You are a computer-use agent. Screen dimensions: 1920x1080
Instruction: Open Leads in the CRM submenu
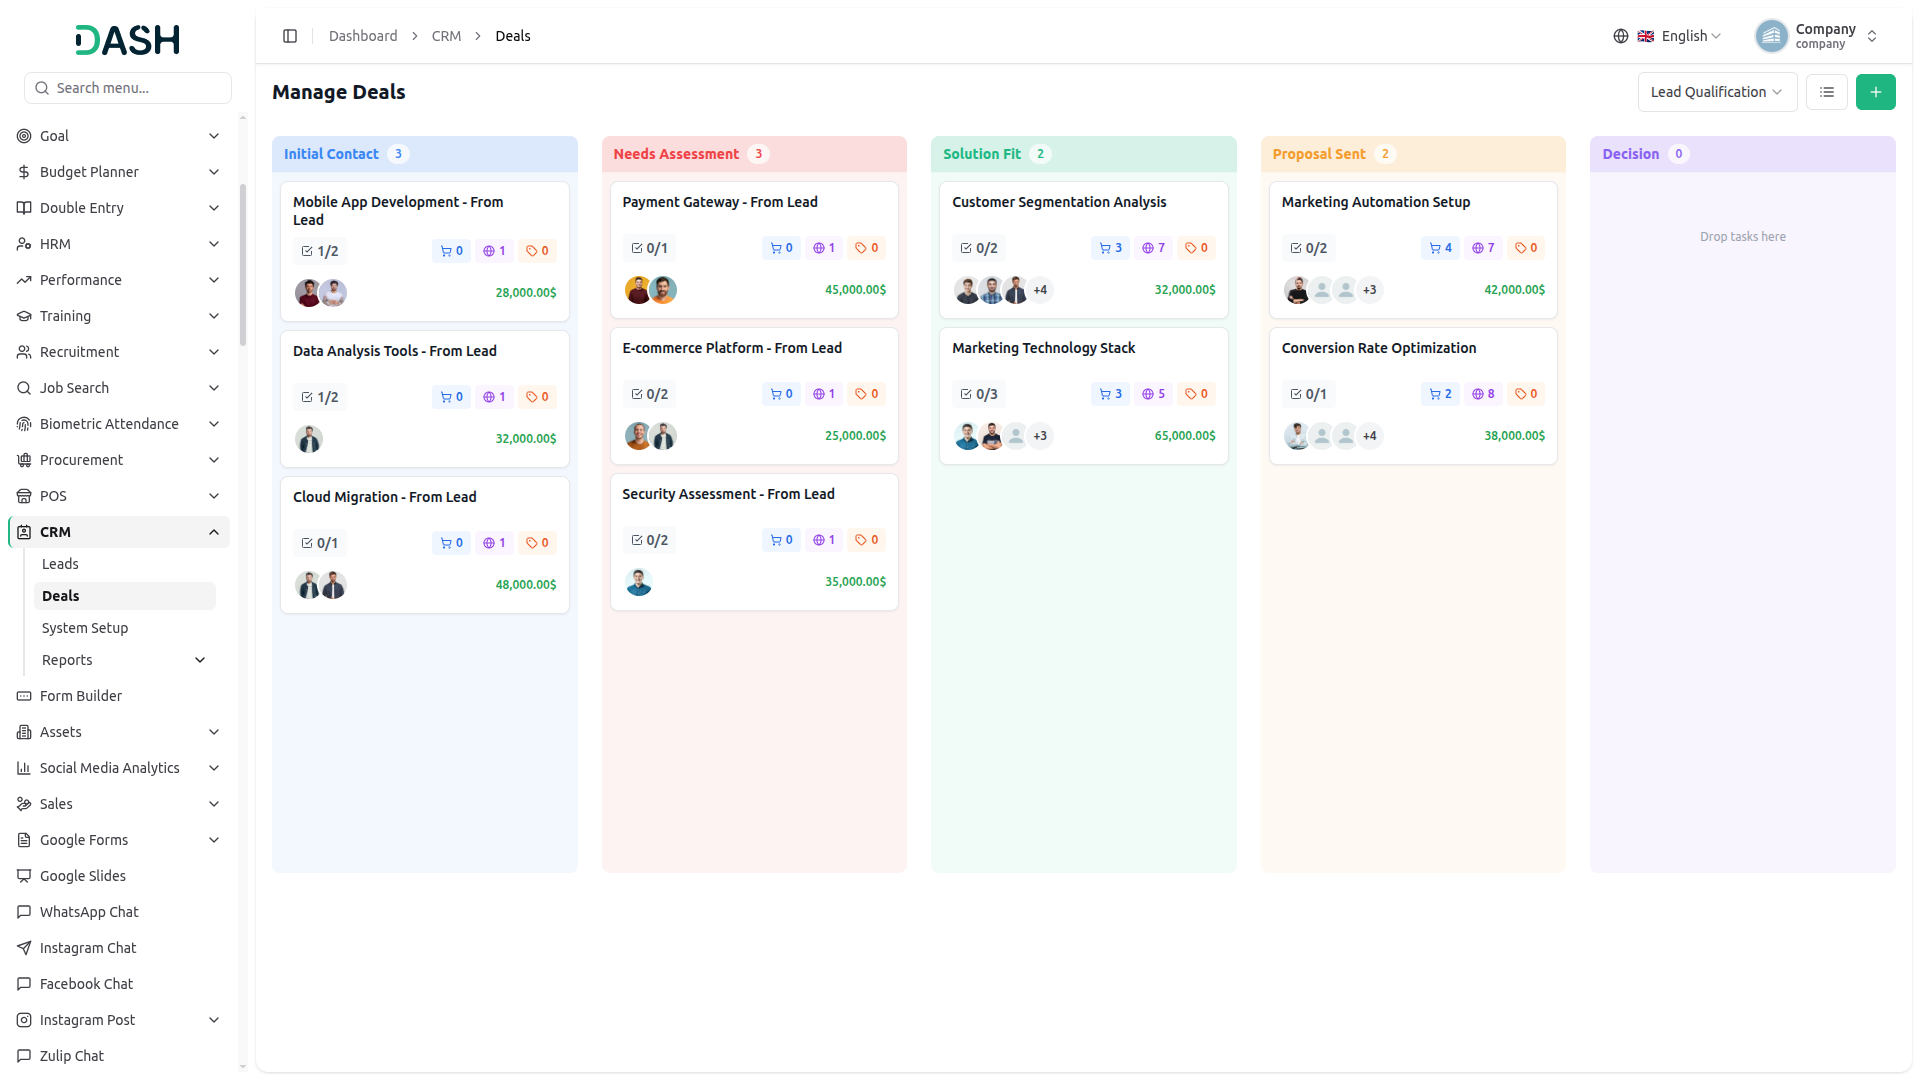click(125, 564)
